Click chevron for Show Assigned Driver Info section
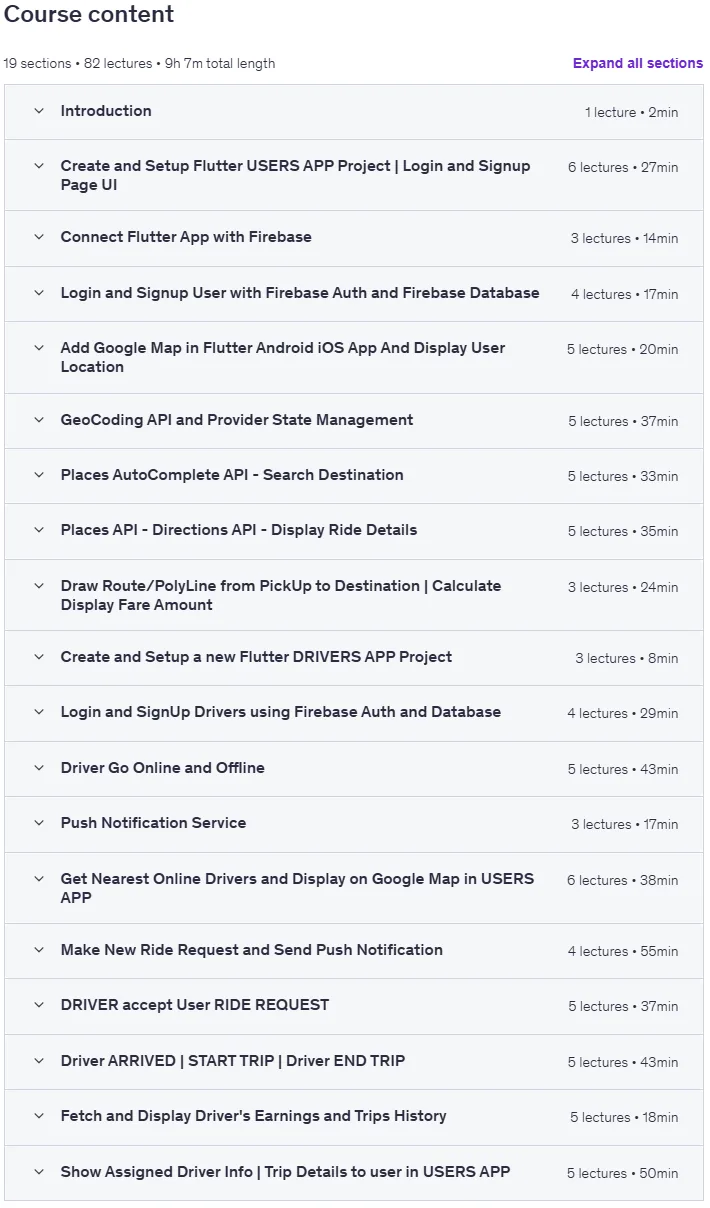This screenshot has height=1208, width=710. 39,1172
